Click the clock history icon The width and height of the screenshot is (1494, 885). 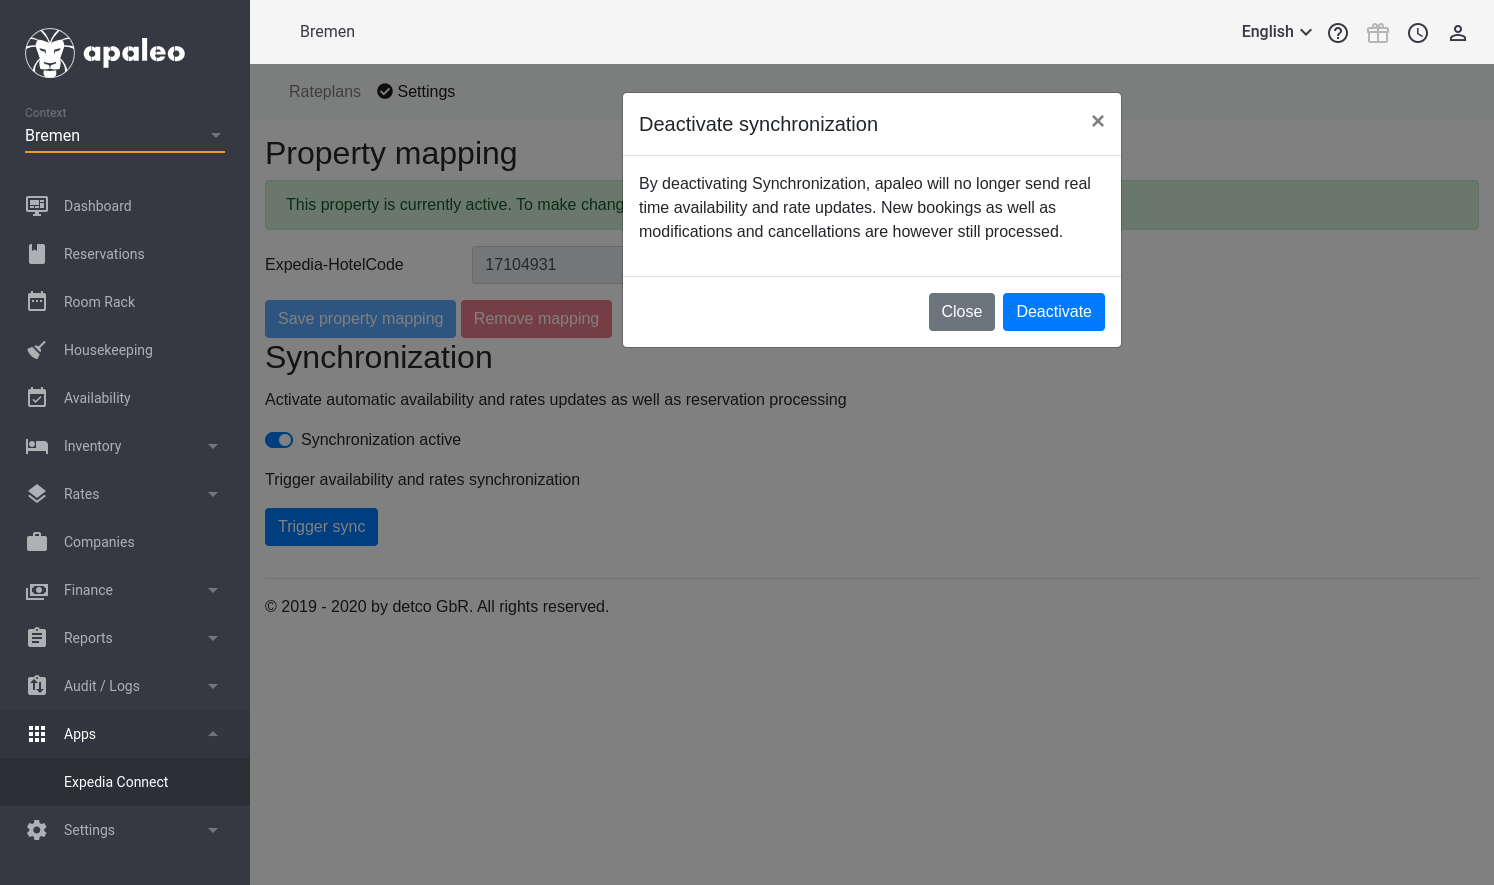(x=1418, y=33)
